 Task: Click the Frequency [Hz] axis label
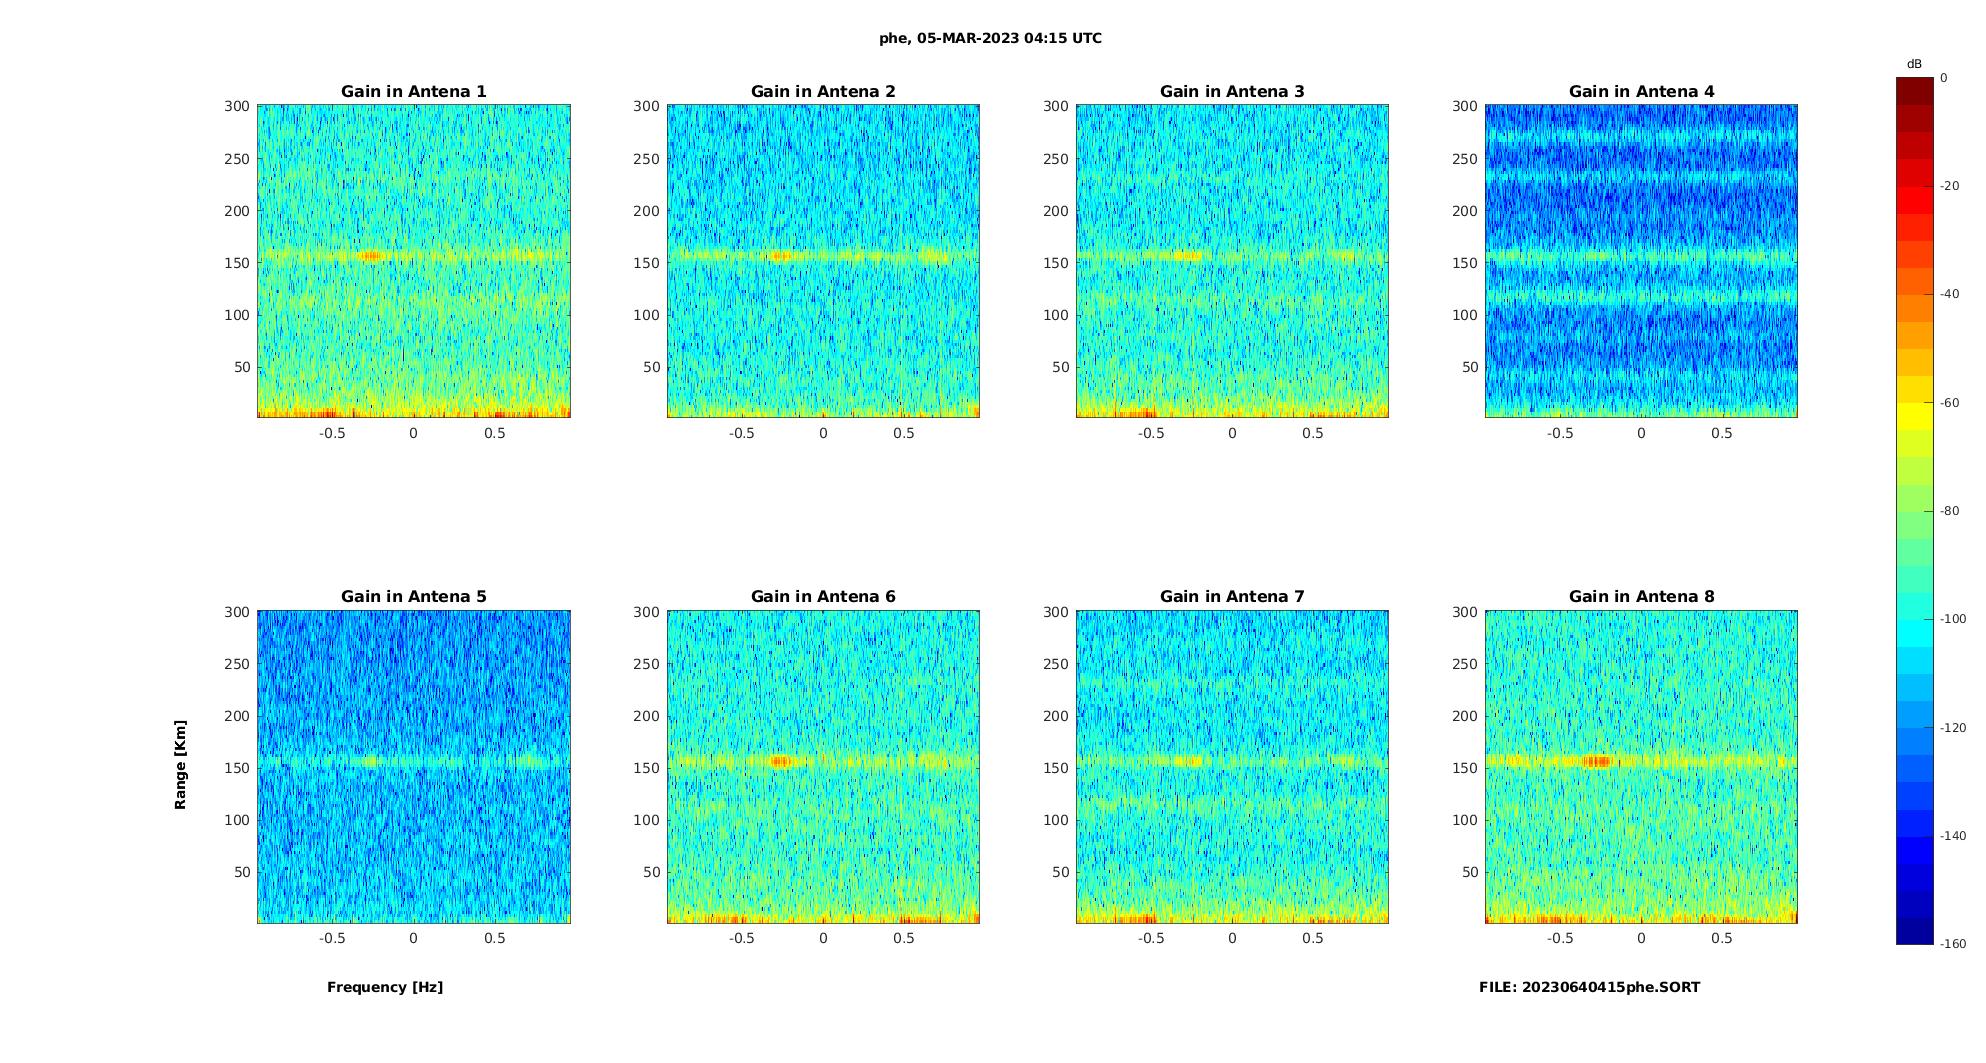click(385, 987)
